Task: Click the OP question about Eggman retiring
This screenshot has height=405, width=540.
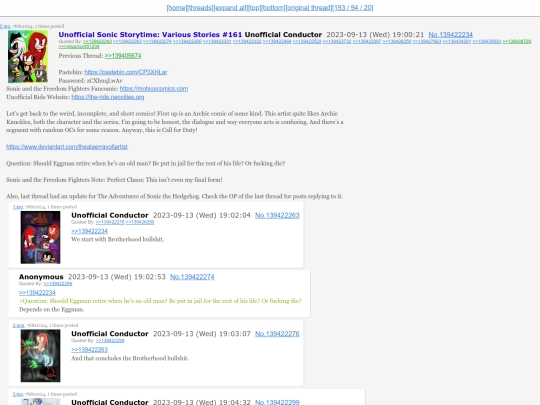Action: coord(145,163)
